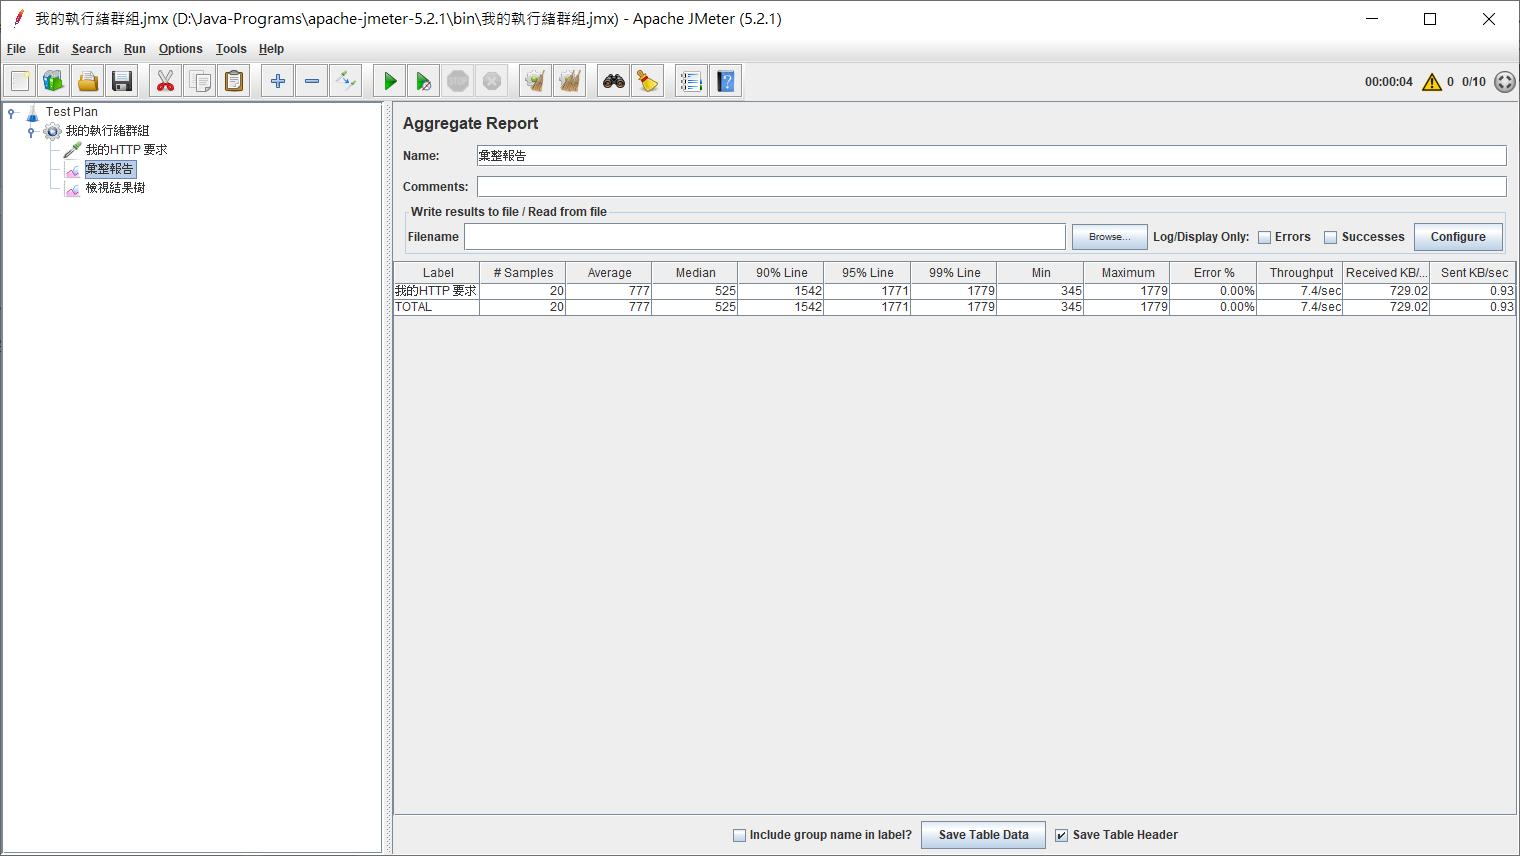1520x856 pixels.
Task: Enable the Successes only checkbox
Action: [x=1330, y=237]
